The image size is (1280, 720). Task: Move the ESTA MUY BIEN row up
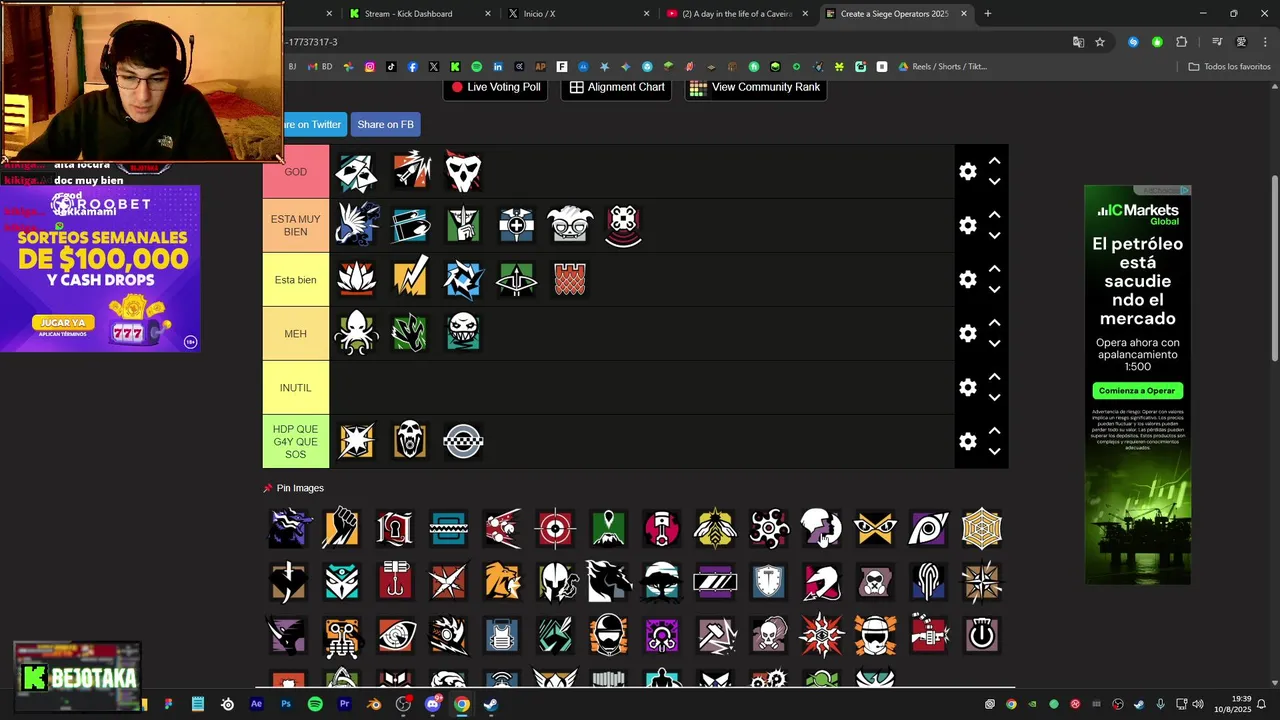[x=994, y=215]
